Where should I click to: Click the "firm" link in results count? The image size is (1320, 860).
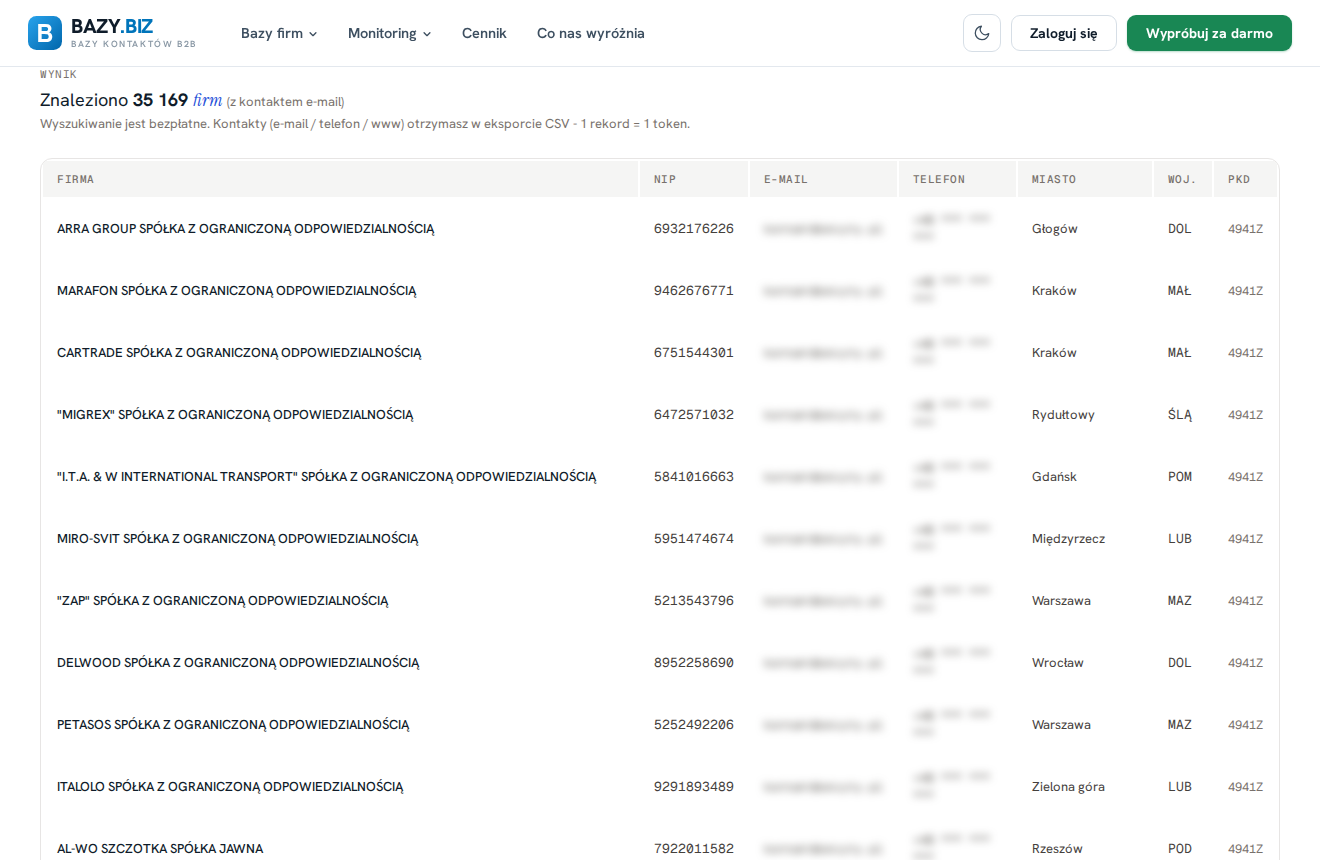207,100
